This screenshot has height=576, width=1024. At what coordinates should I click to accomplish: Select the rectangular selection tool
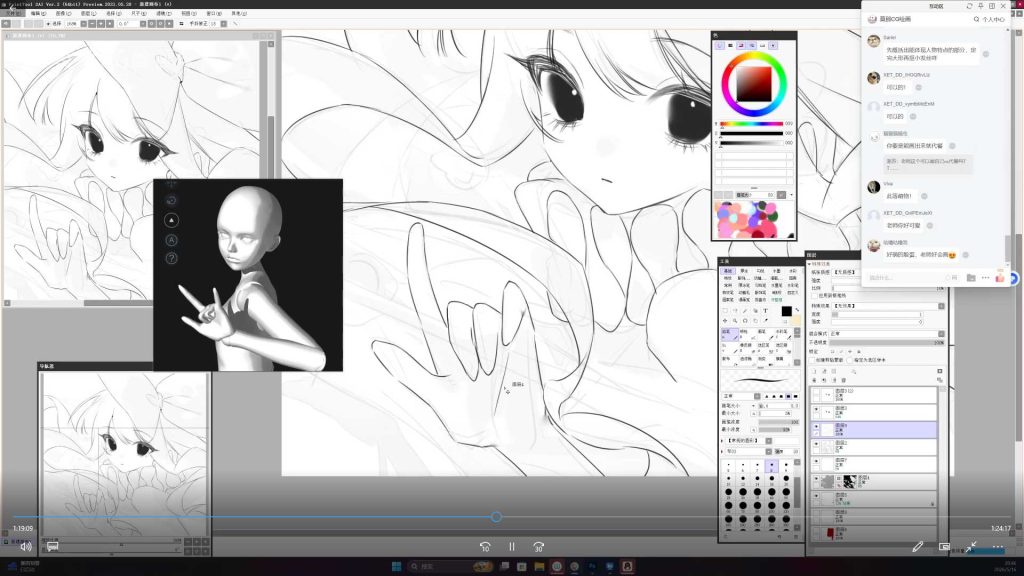(725, 311)
